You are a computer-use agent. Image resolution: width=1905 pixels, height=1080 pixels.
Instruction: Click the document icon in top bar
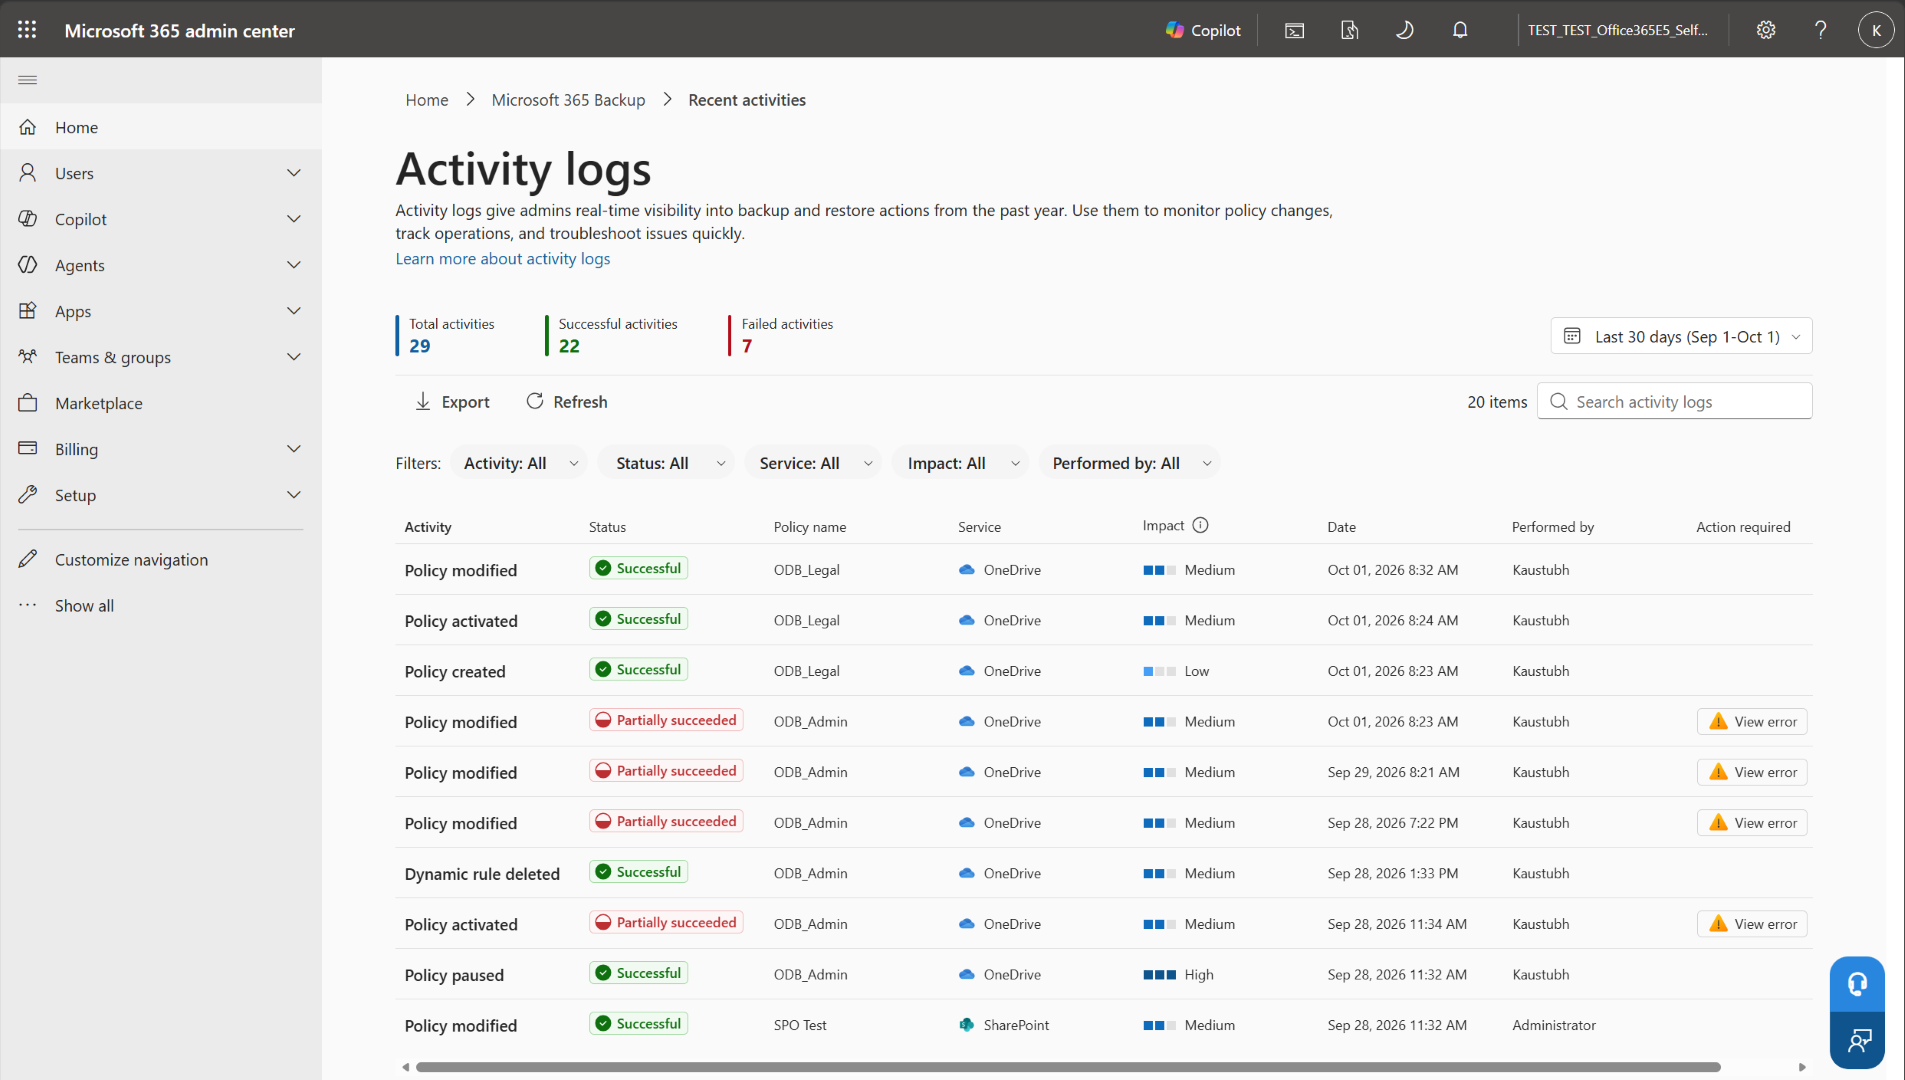point(1349,30)
